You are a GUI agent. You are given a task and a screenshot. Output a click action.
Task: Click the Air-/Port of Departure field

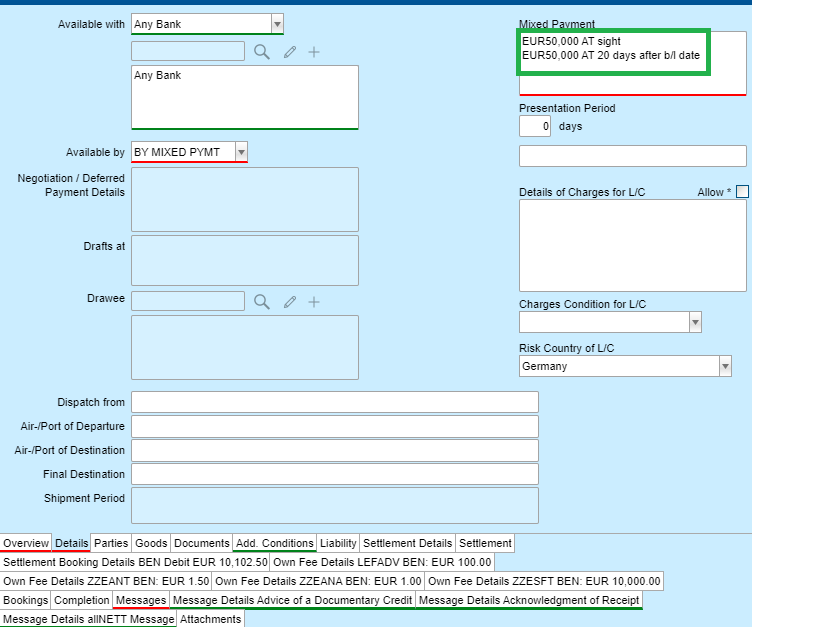(x=335, y=426)
